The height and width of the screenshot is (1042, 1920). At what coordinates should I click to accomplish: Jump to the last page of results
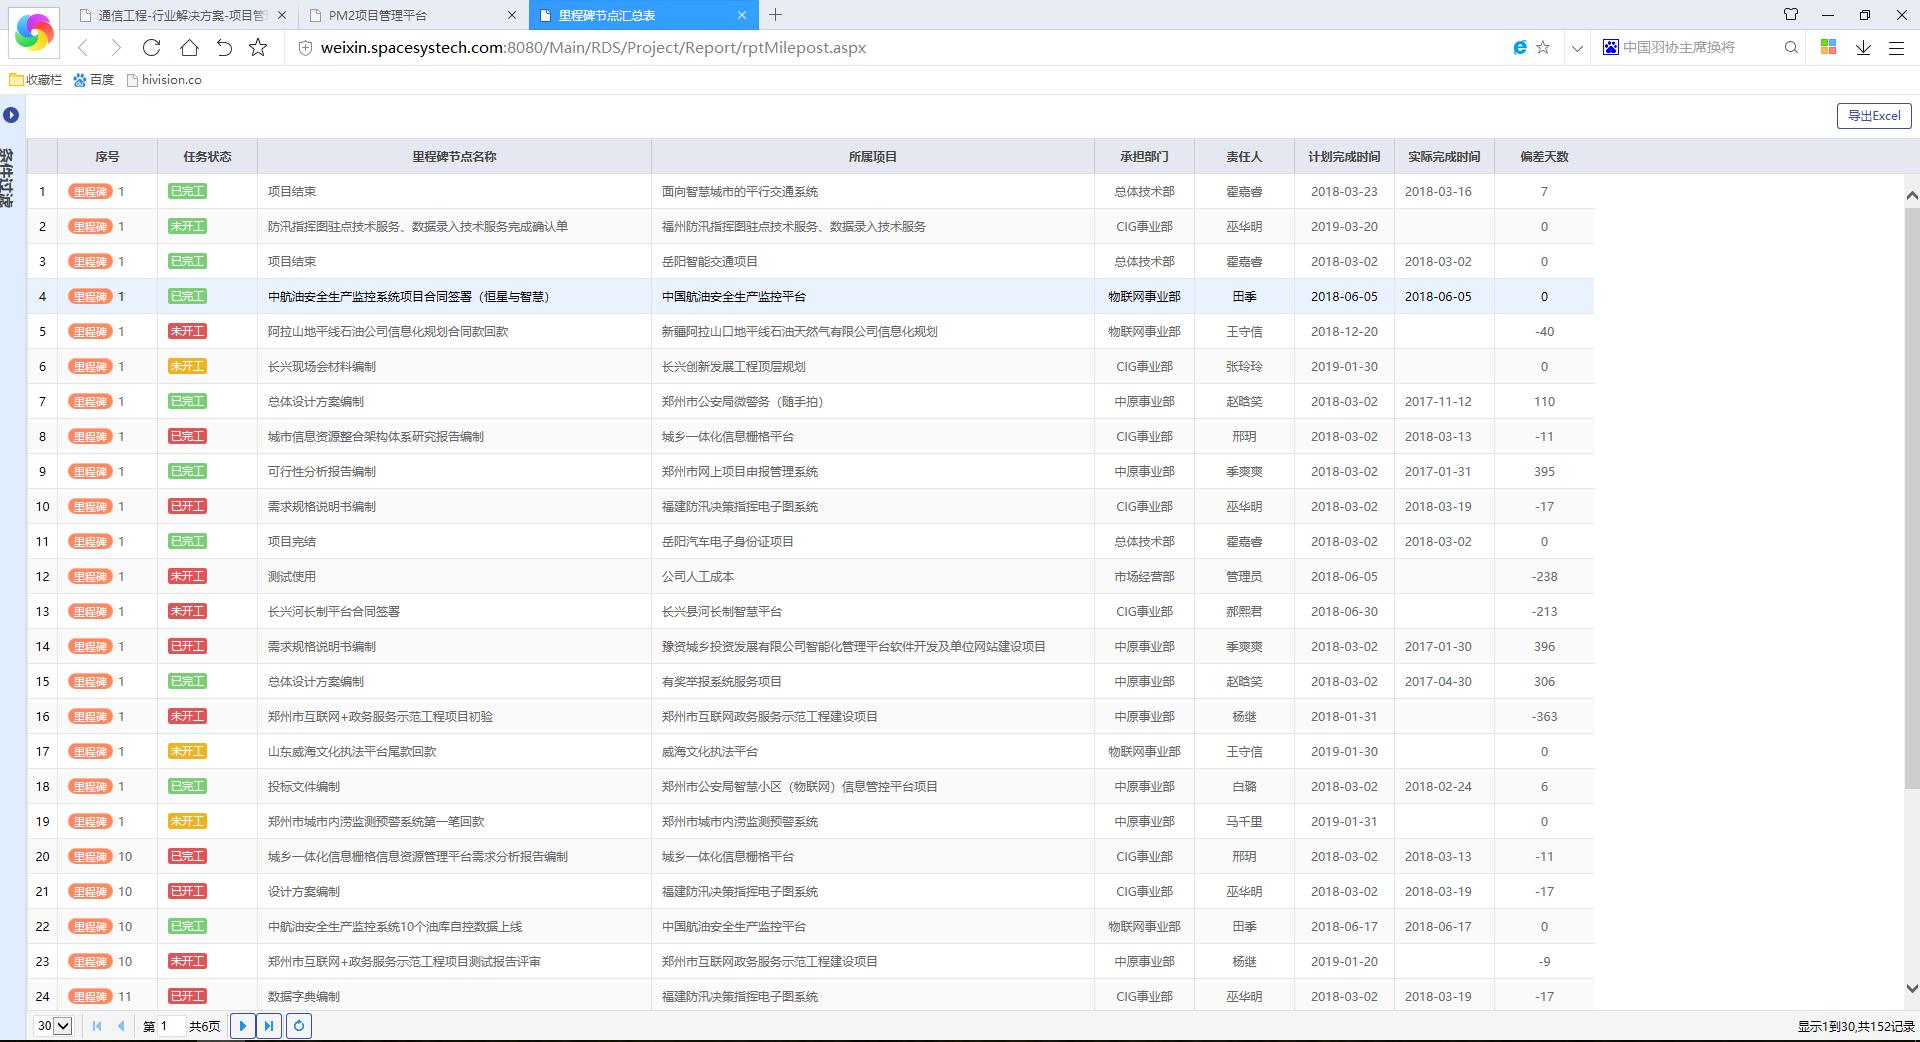(269, 1025)
